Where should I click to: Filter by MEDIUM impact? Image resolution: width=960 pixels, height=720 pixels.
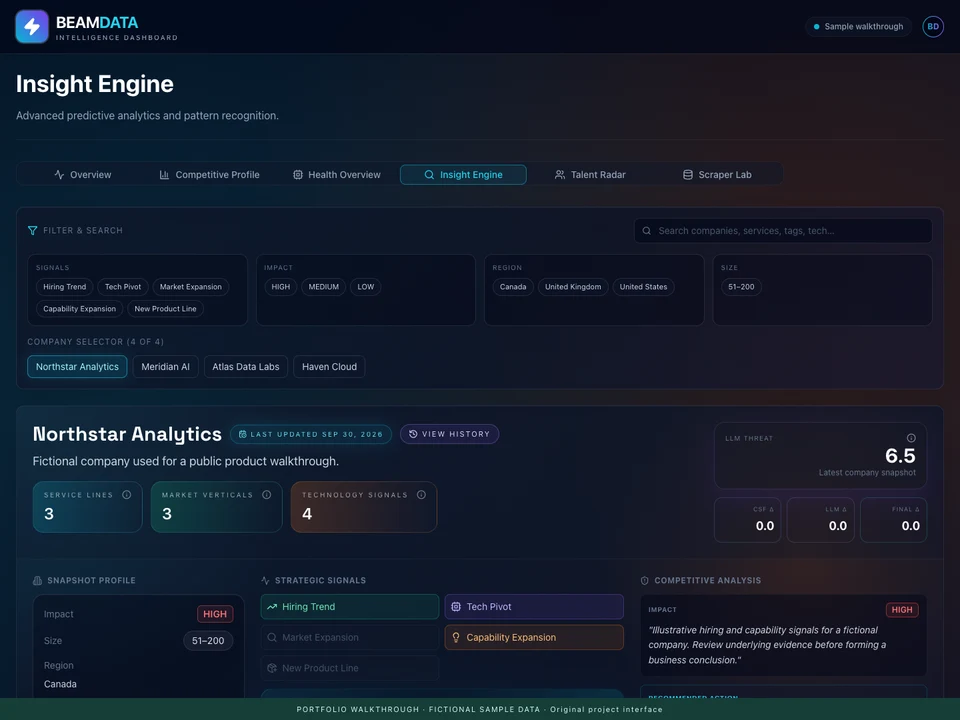click(x=323, y=287)
